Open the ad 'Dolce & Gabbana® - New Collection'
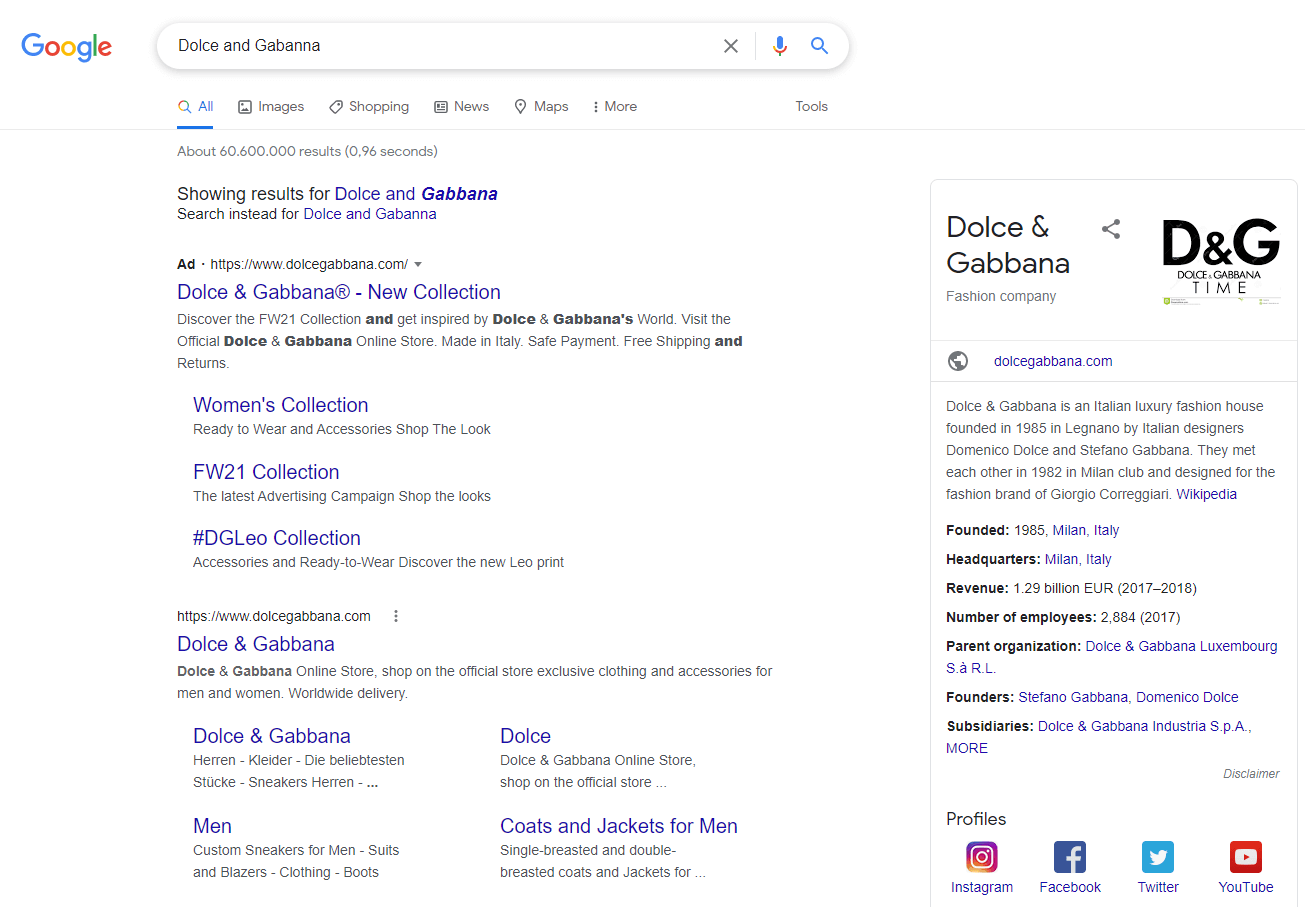 click(x=339, y=292)
